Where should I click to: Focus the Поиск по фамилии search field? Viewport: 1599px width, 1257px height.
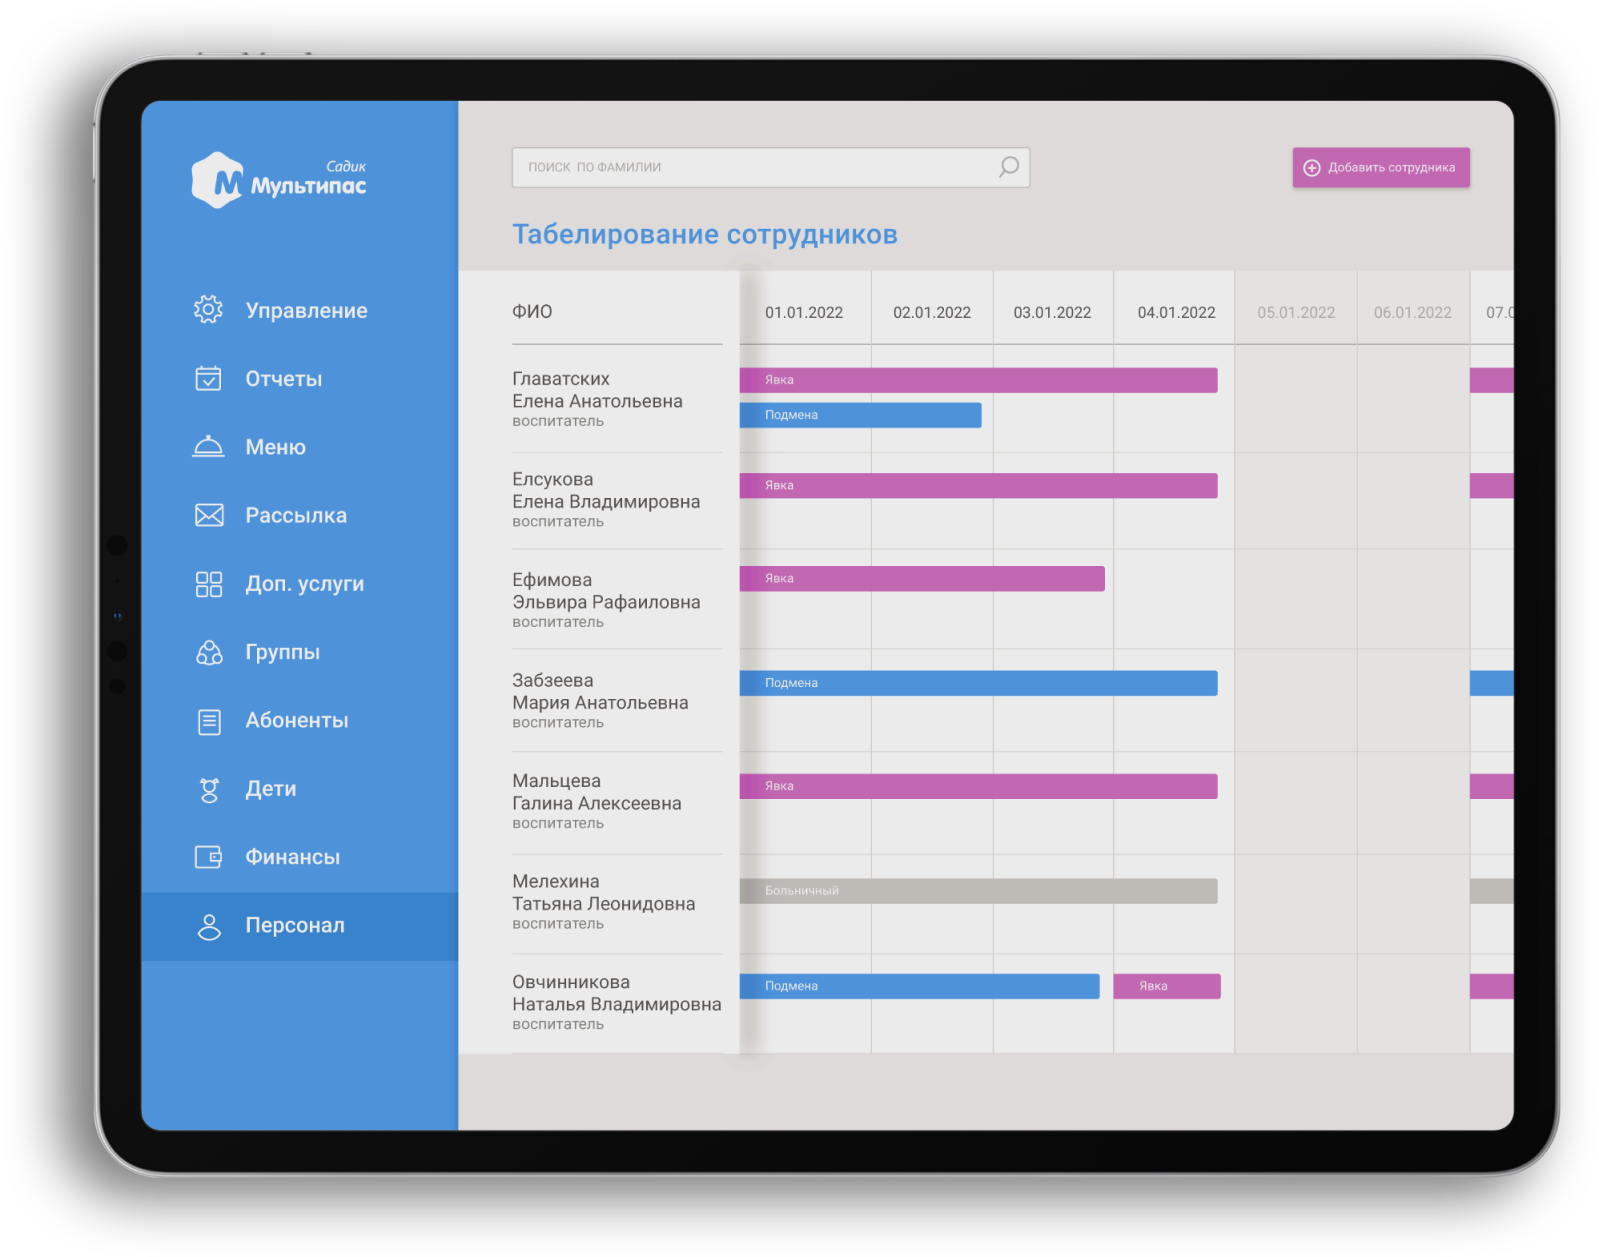(770, 167)
